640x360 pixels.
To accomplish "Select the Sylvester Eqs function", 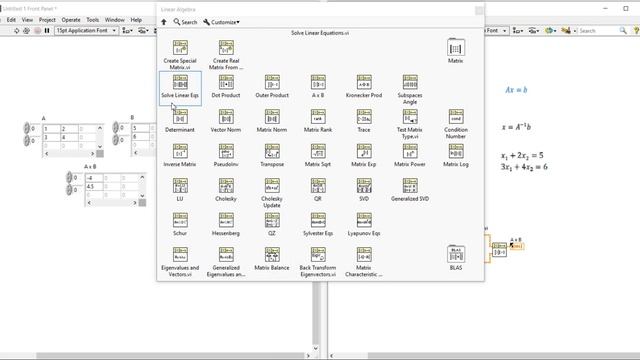I will (318, 220).
